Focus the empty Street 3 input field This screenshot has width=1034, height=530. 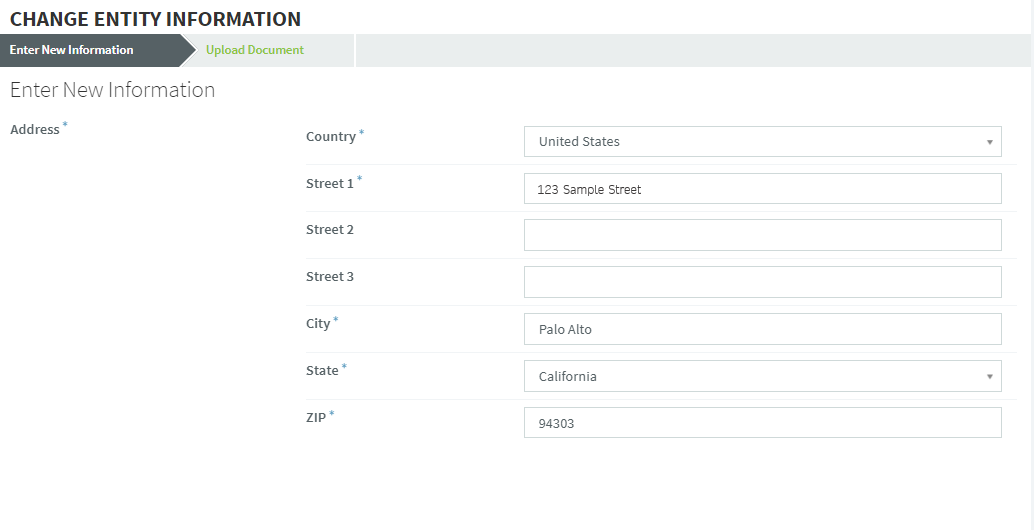pos(762,282)
